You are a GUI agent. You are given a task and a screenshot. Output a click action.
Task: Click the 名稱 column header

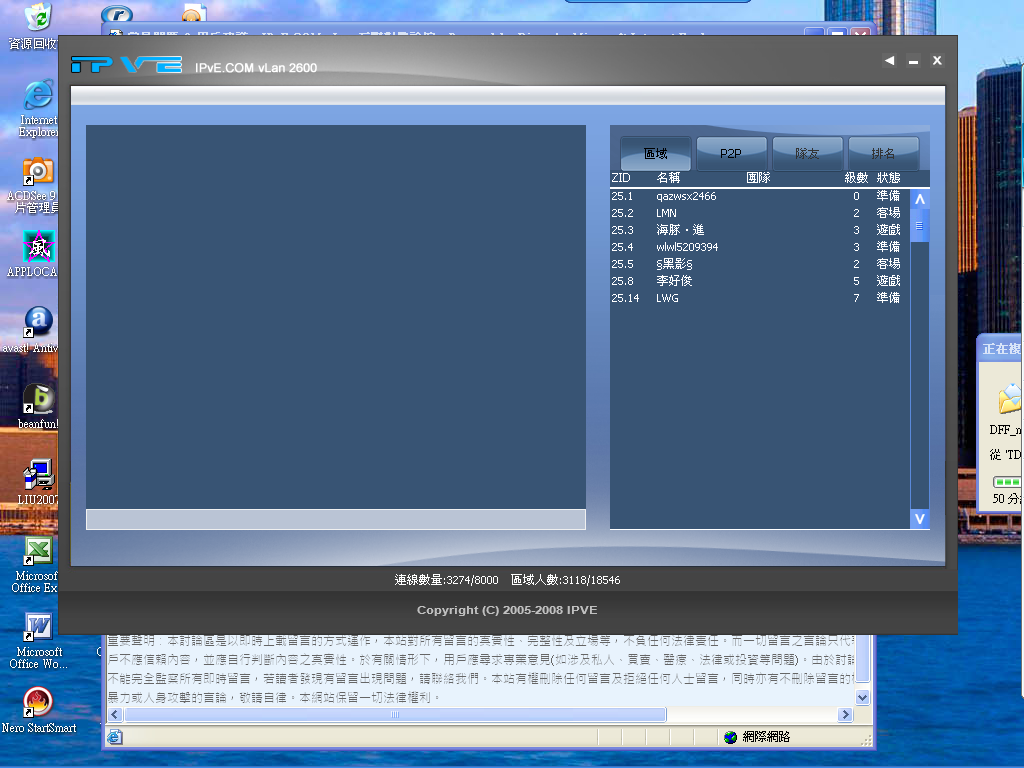point(668,178)
